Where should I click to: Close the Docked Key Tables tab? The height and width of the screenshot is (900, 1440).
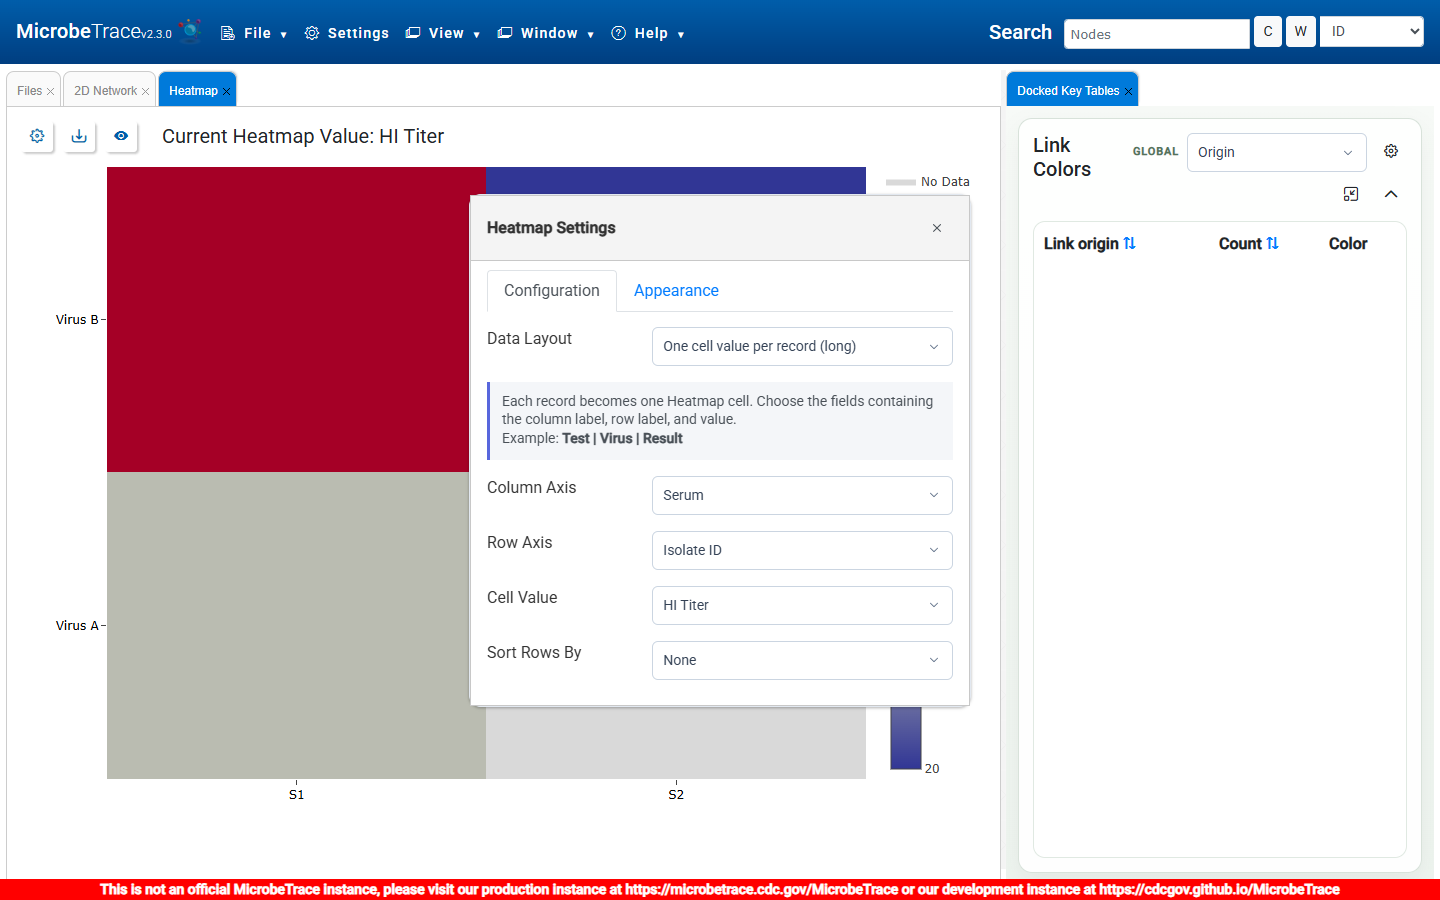point(1129,91)
